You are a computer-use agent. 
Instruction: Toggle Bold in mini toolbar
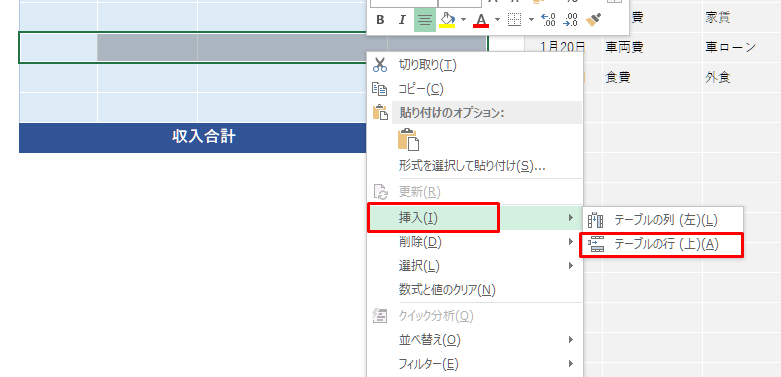click(381, 20)
